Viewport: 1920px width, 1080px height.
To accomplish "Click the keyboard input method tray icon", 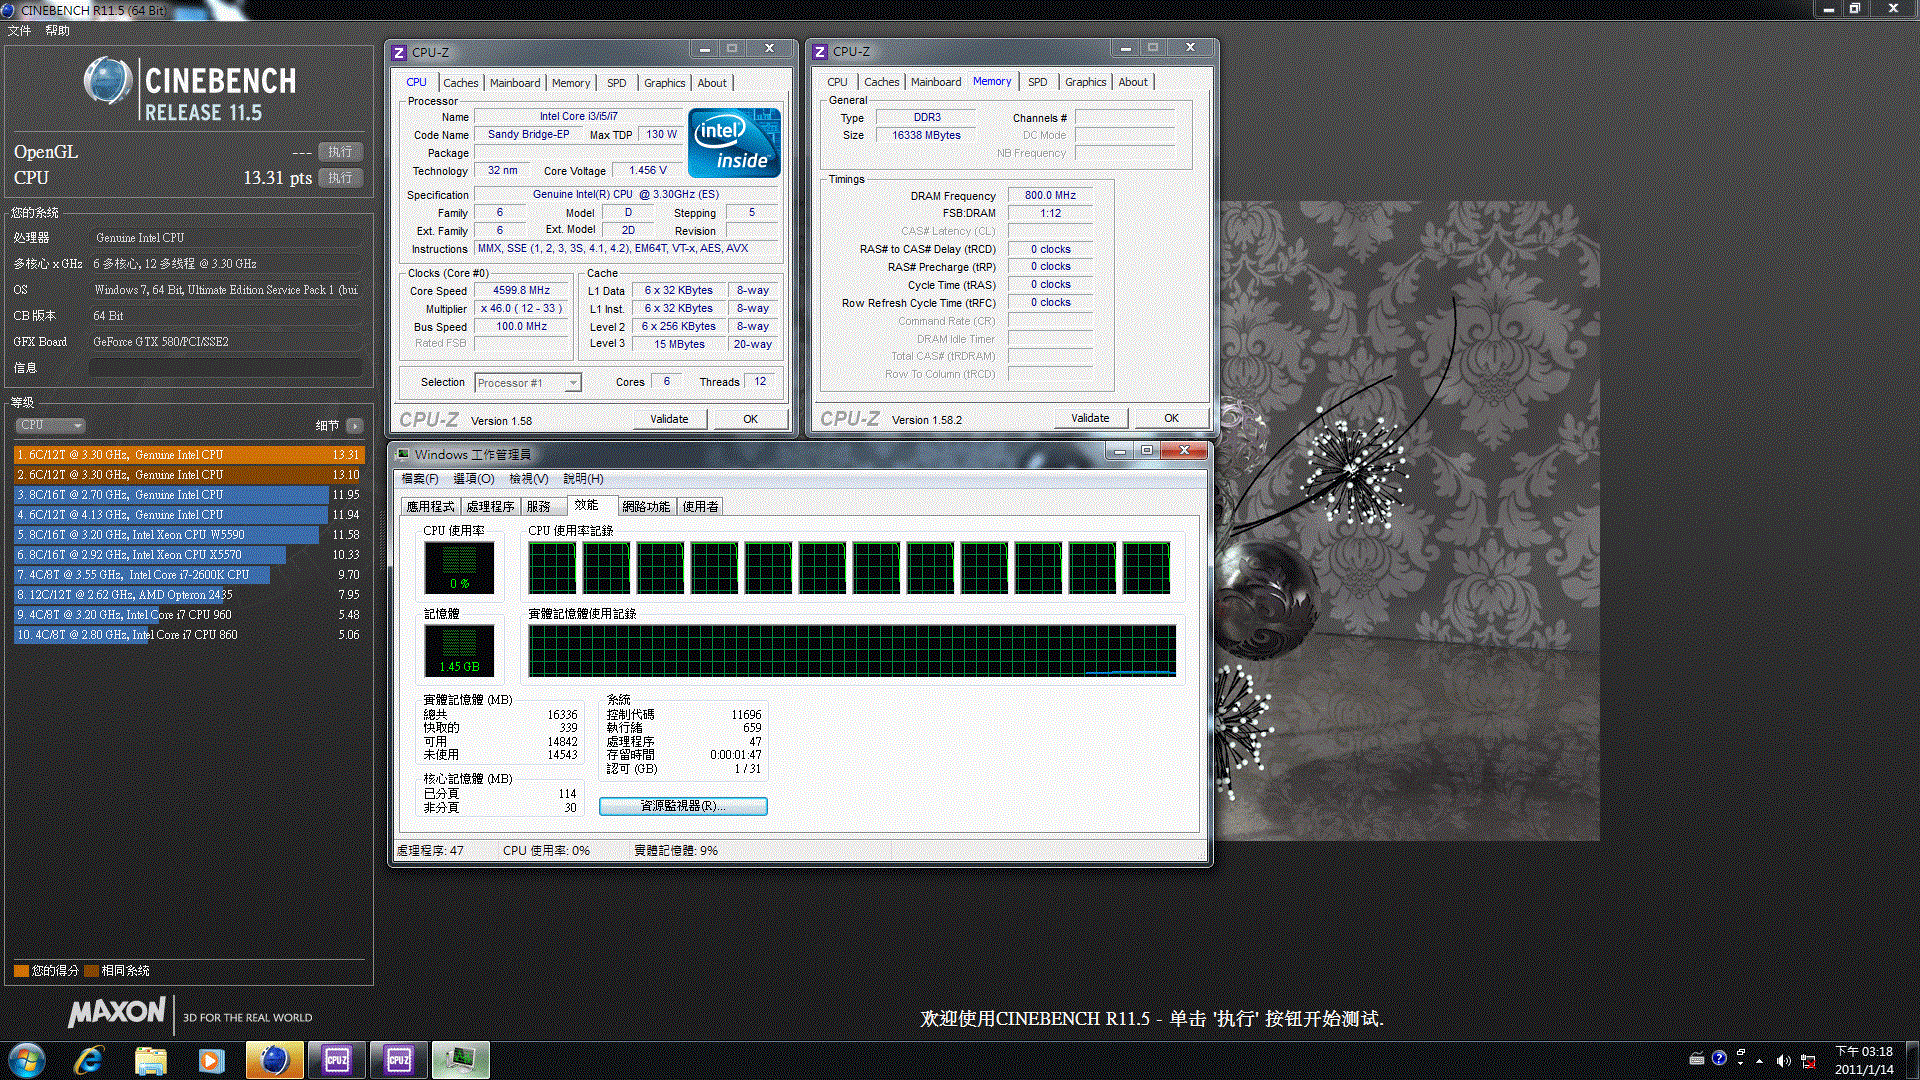I will (x=1697, y=1058).
